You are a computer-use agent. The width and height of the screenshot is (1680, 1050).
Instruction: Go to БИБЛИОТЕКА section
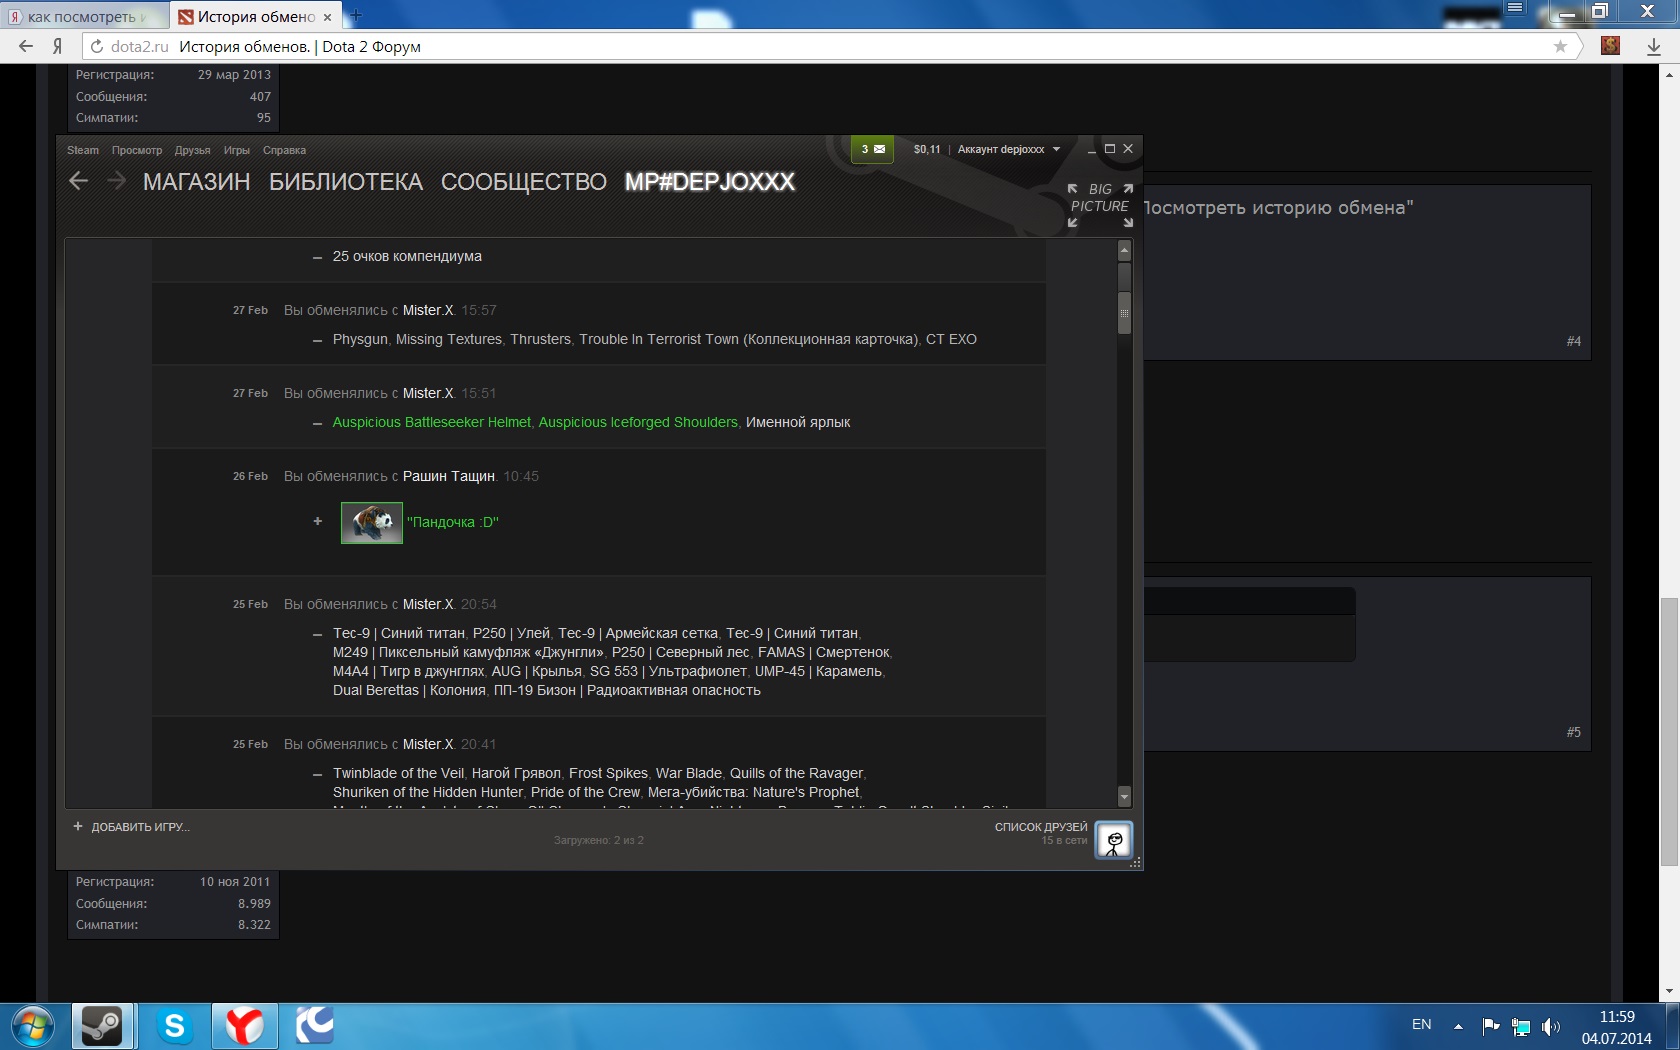click(x=346, y=182)
